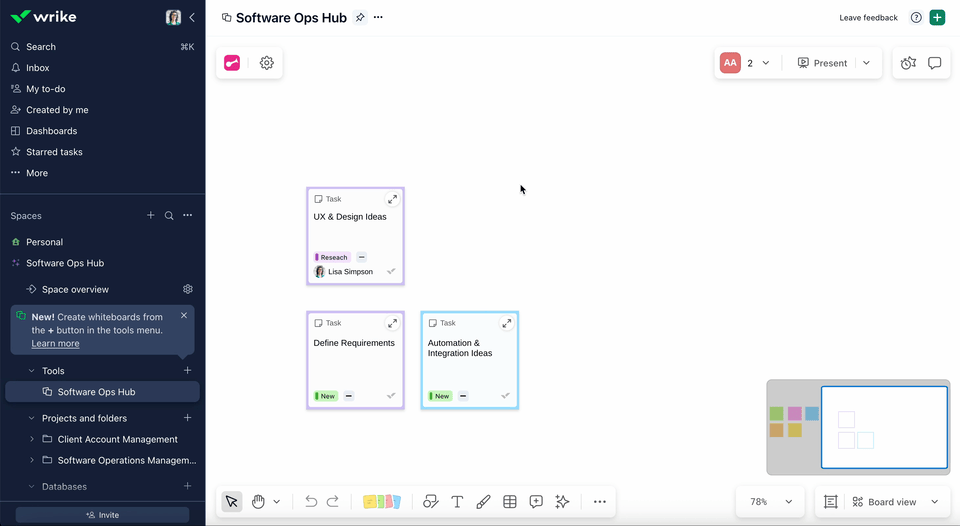Click the Present button
The height and width of the screenshot is (526, 960).
point(822,63)
